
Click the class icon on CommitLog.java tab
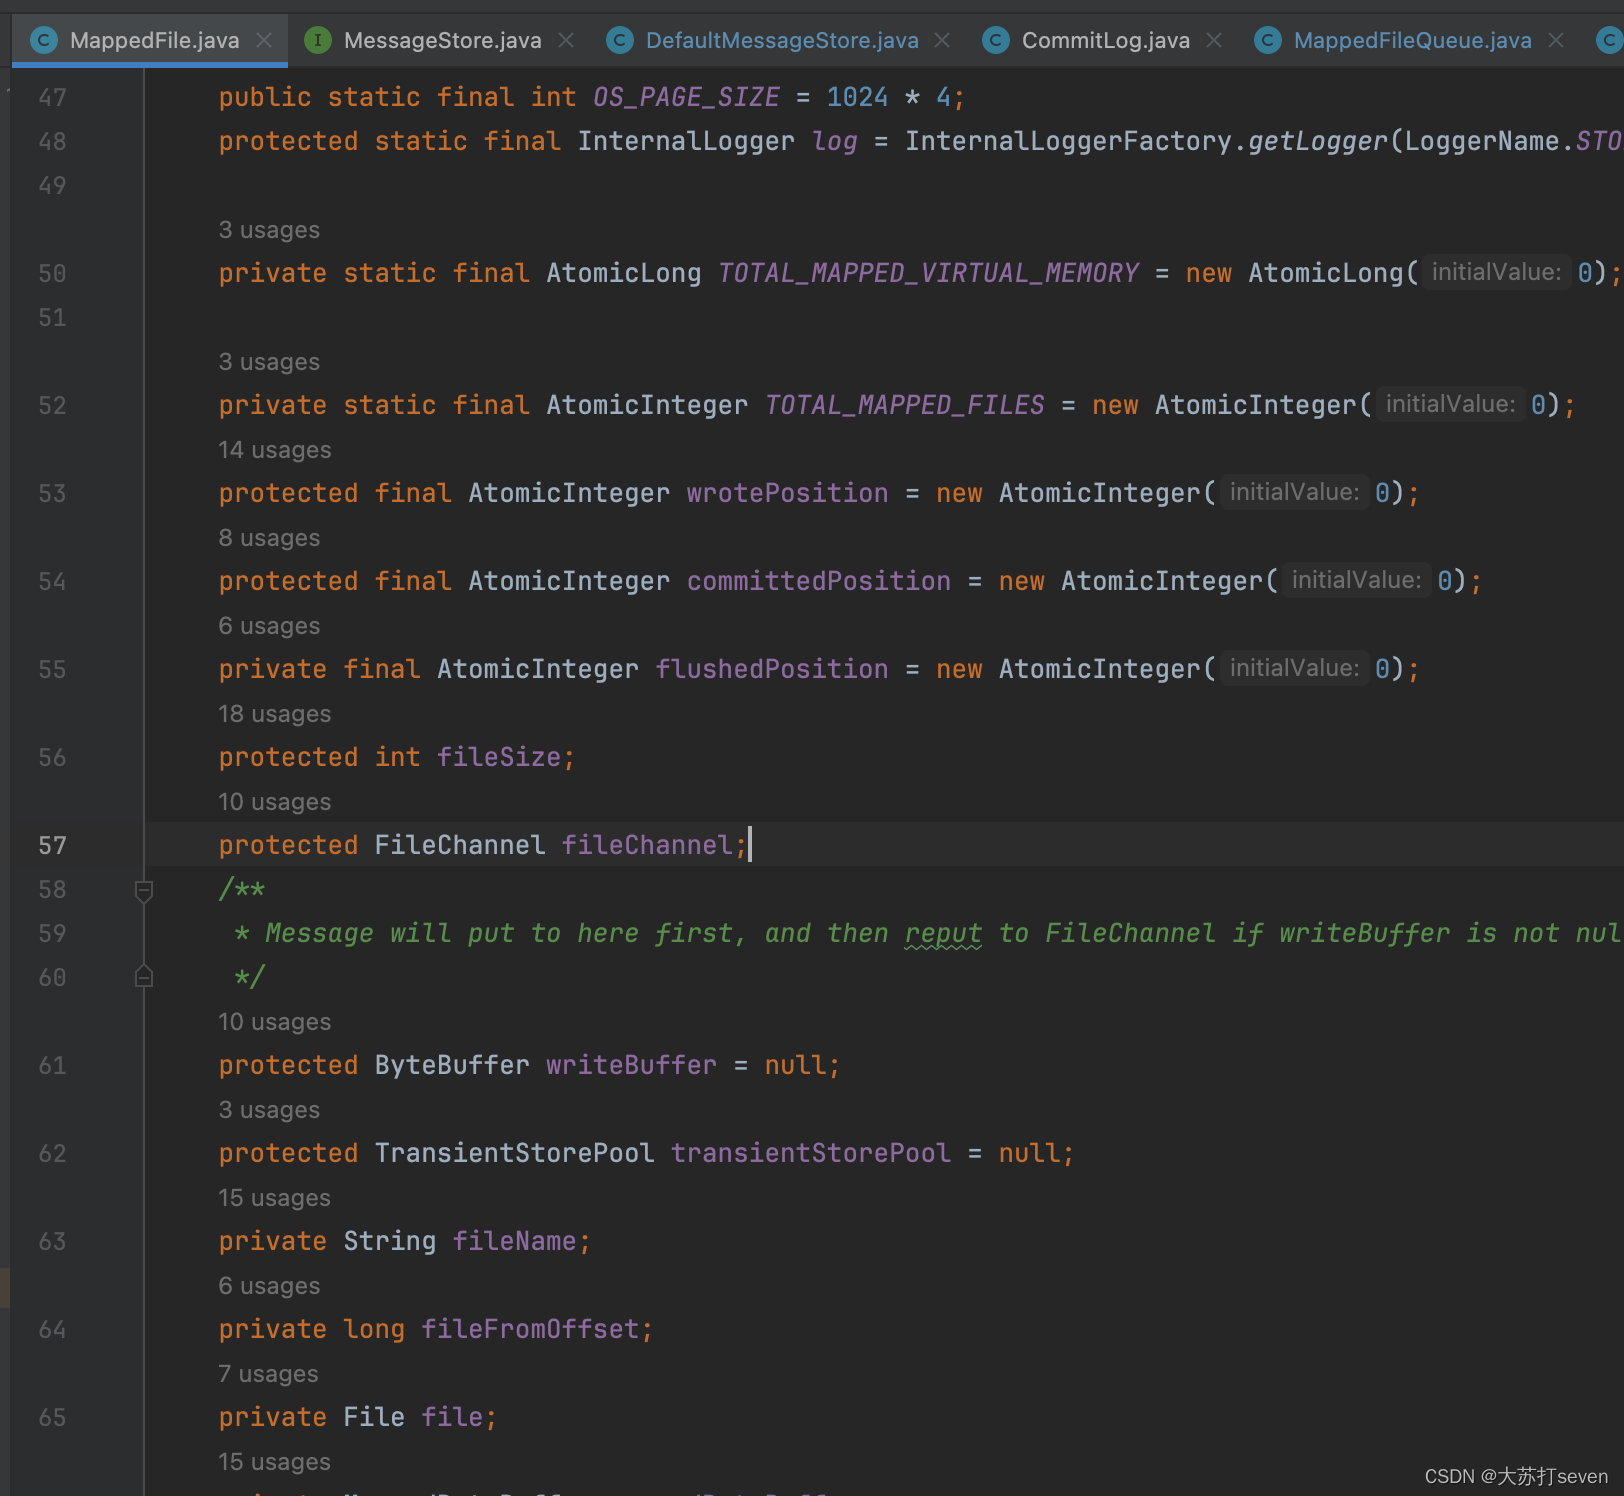click(996, 40)
